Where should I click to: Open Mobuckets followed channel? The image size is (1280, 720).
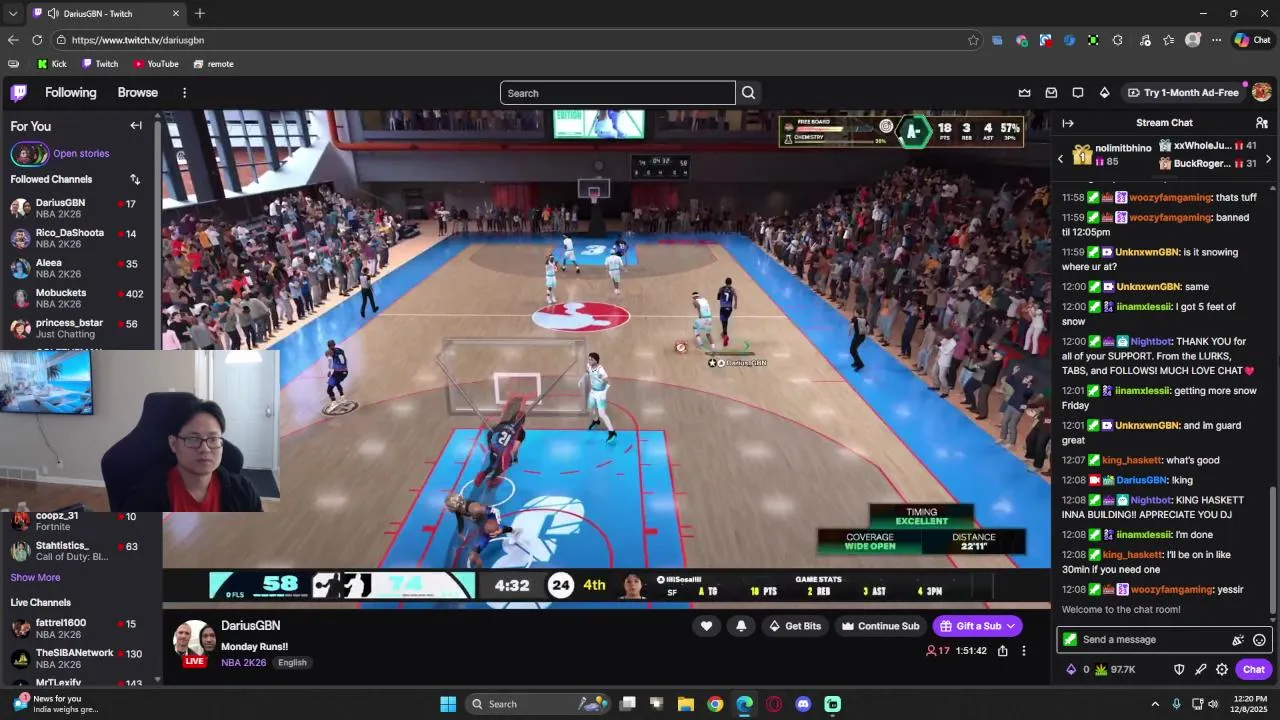pyautogui.click(x=78, y=298)
